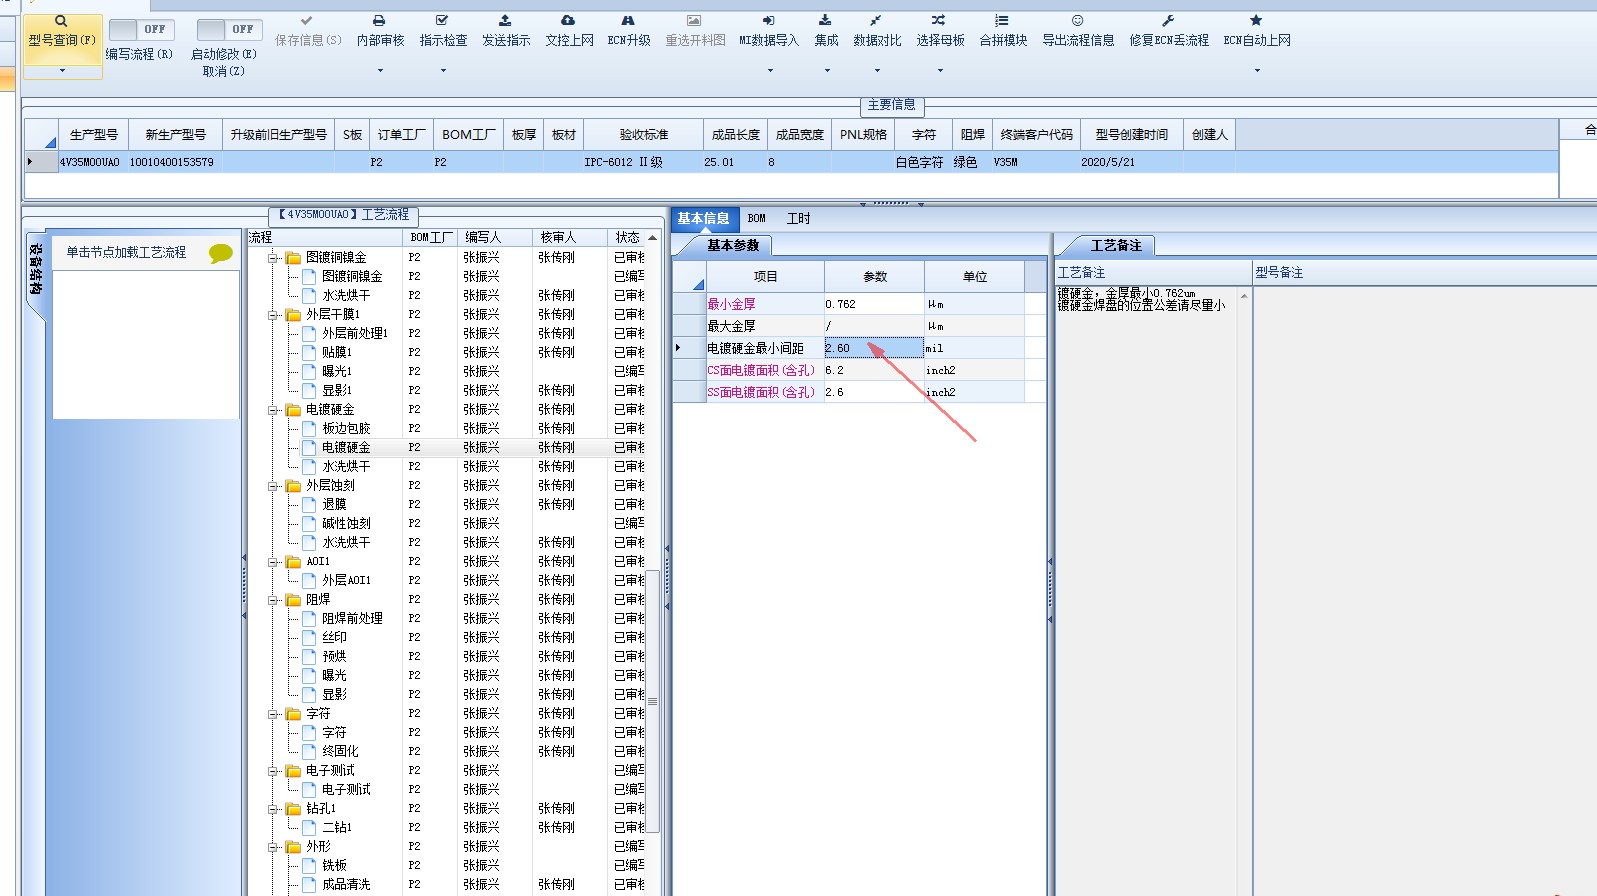The width and height of the screenshot is (1597, 896).
Task: Click the 最小金厚 value 0.762
Action: [x=874, y=304]
